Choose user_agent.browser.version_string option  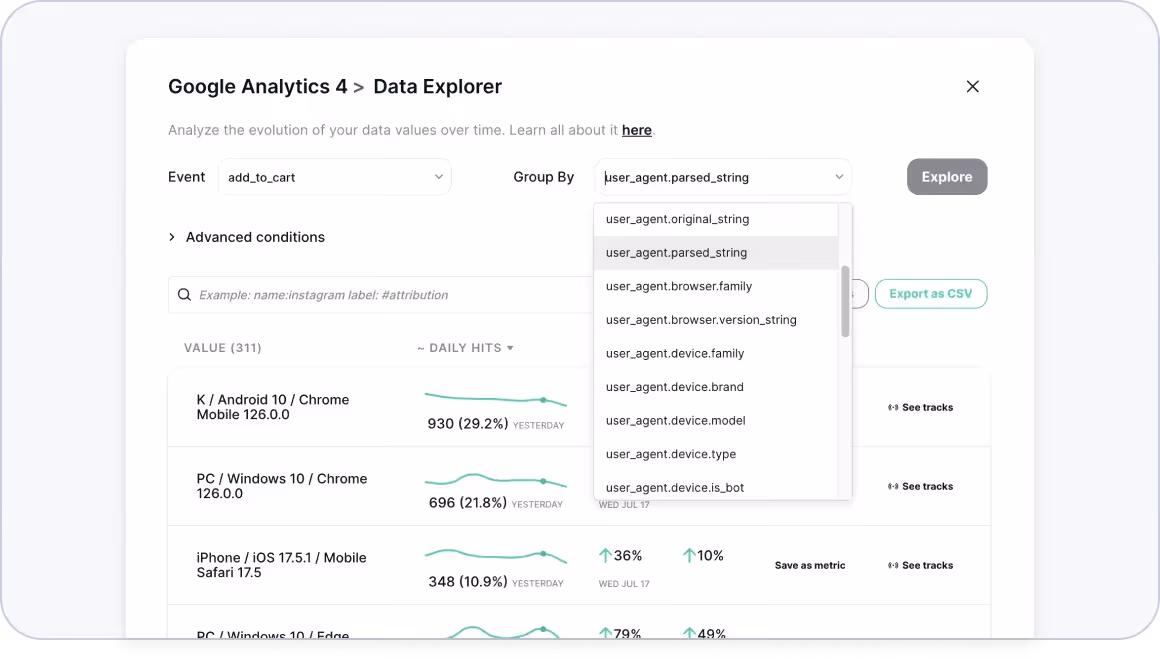coord(716,320)
